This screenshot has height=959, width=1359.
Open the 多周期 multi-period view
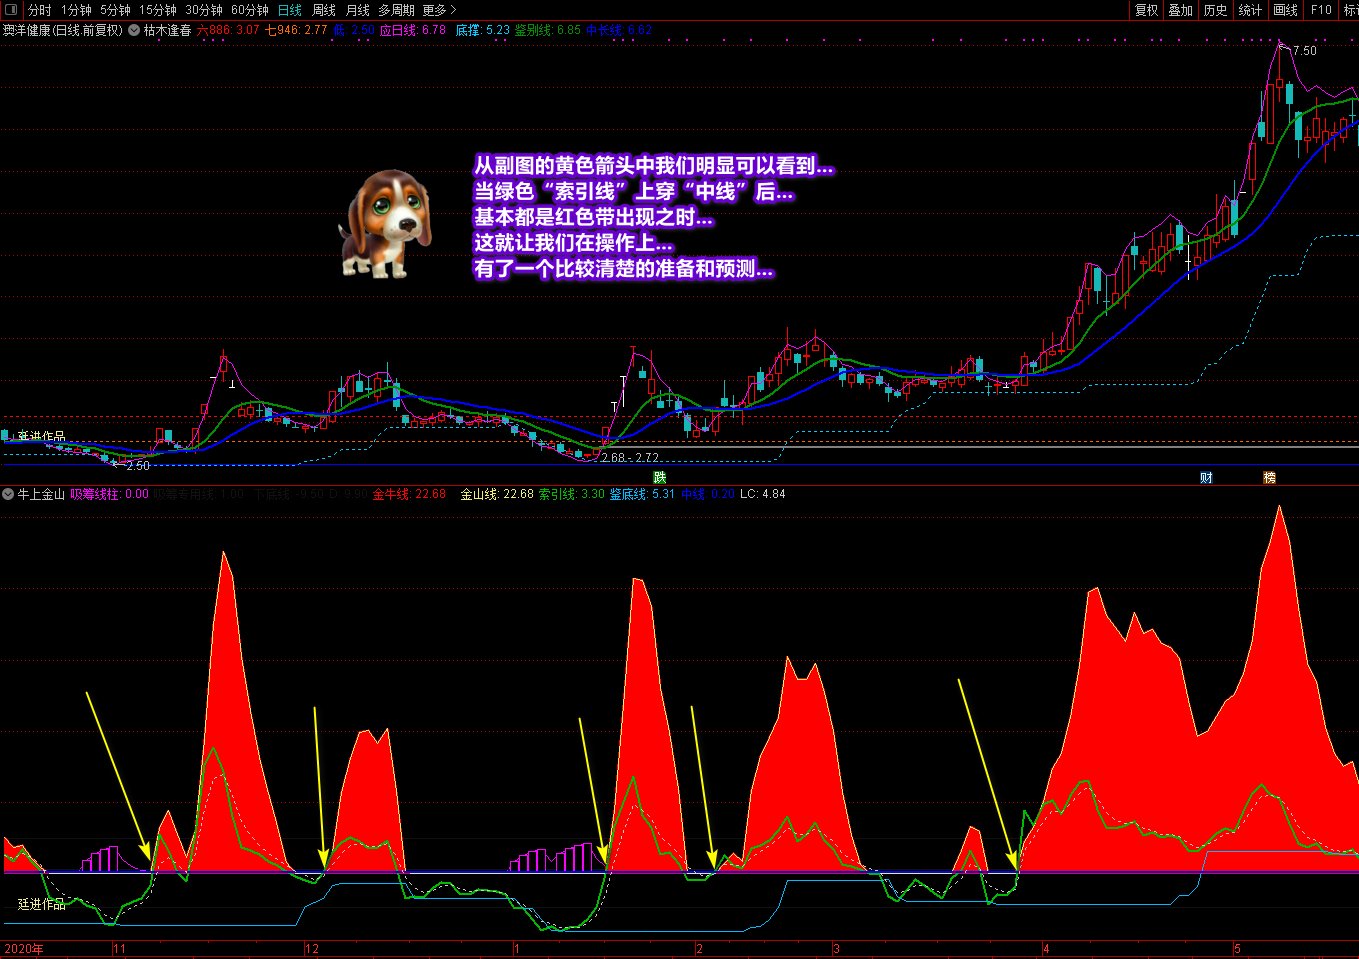coord(396,10)
